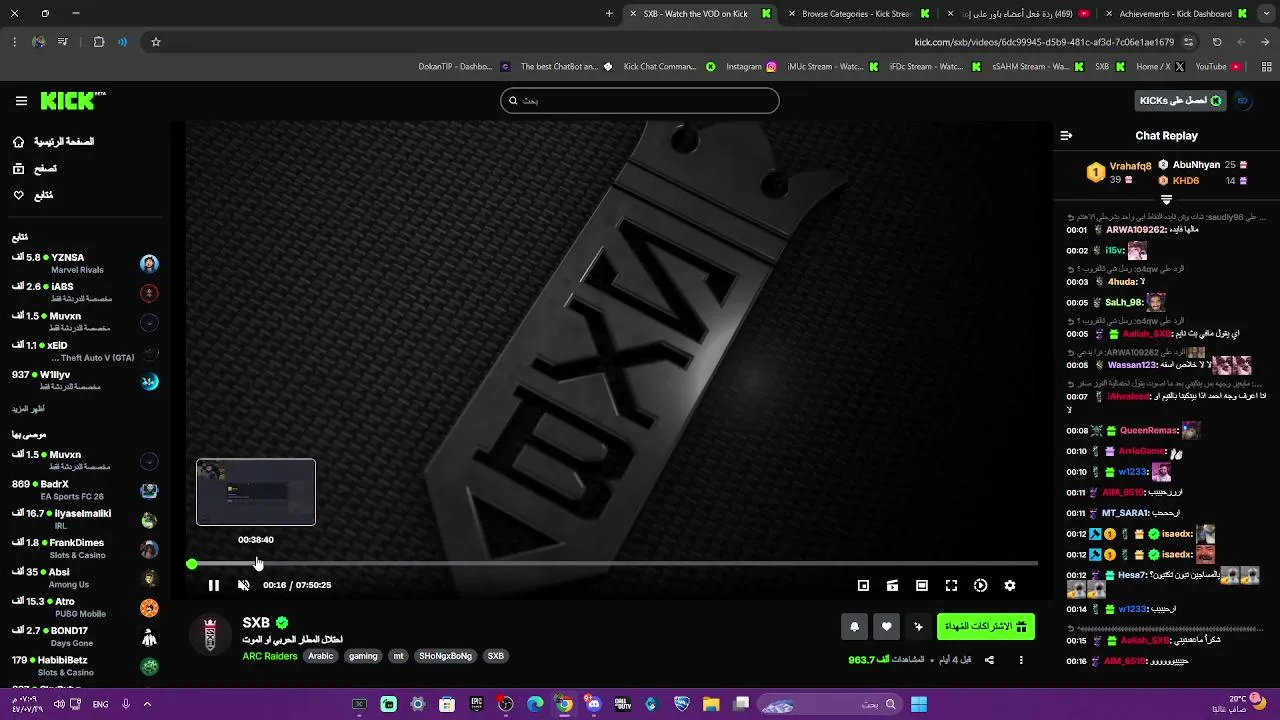The image size is (1280, 720).
Task: Open video more options menu
Action: pos(1021,660)
